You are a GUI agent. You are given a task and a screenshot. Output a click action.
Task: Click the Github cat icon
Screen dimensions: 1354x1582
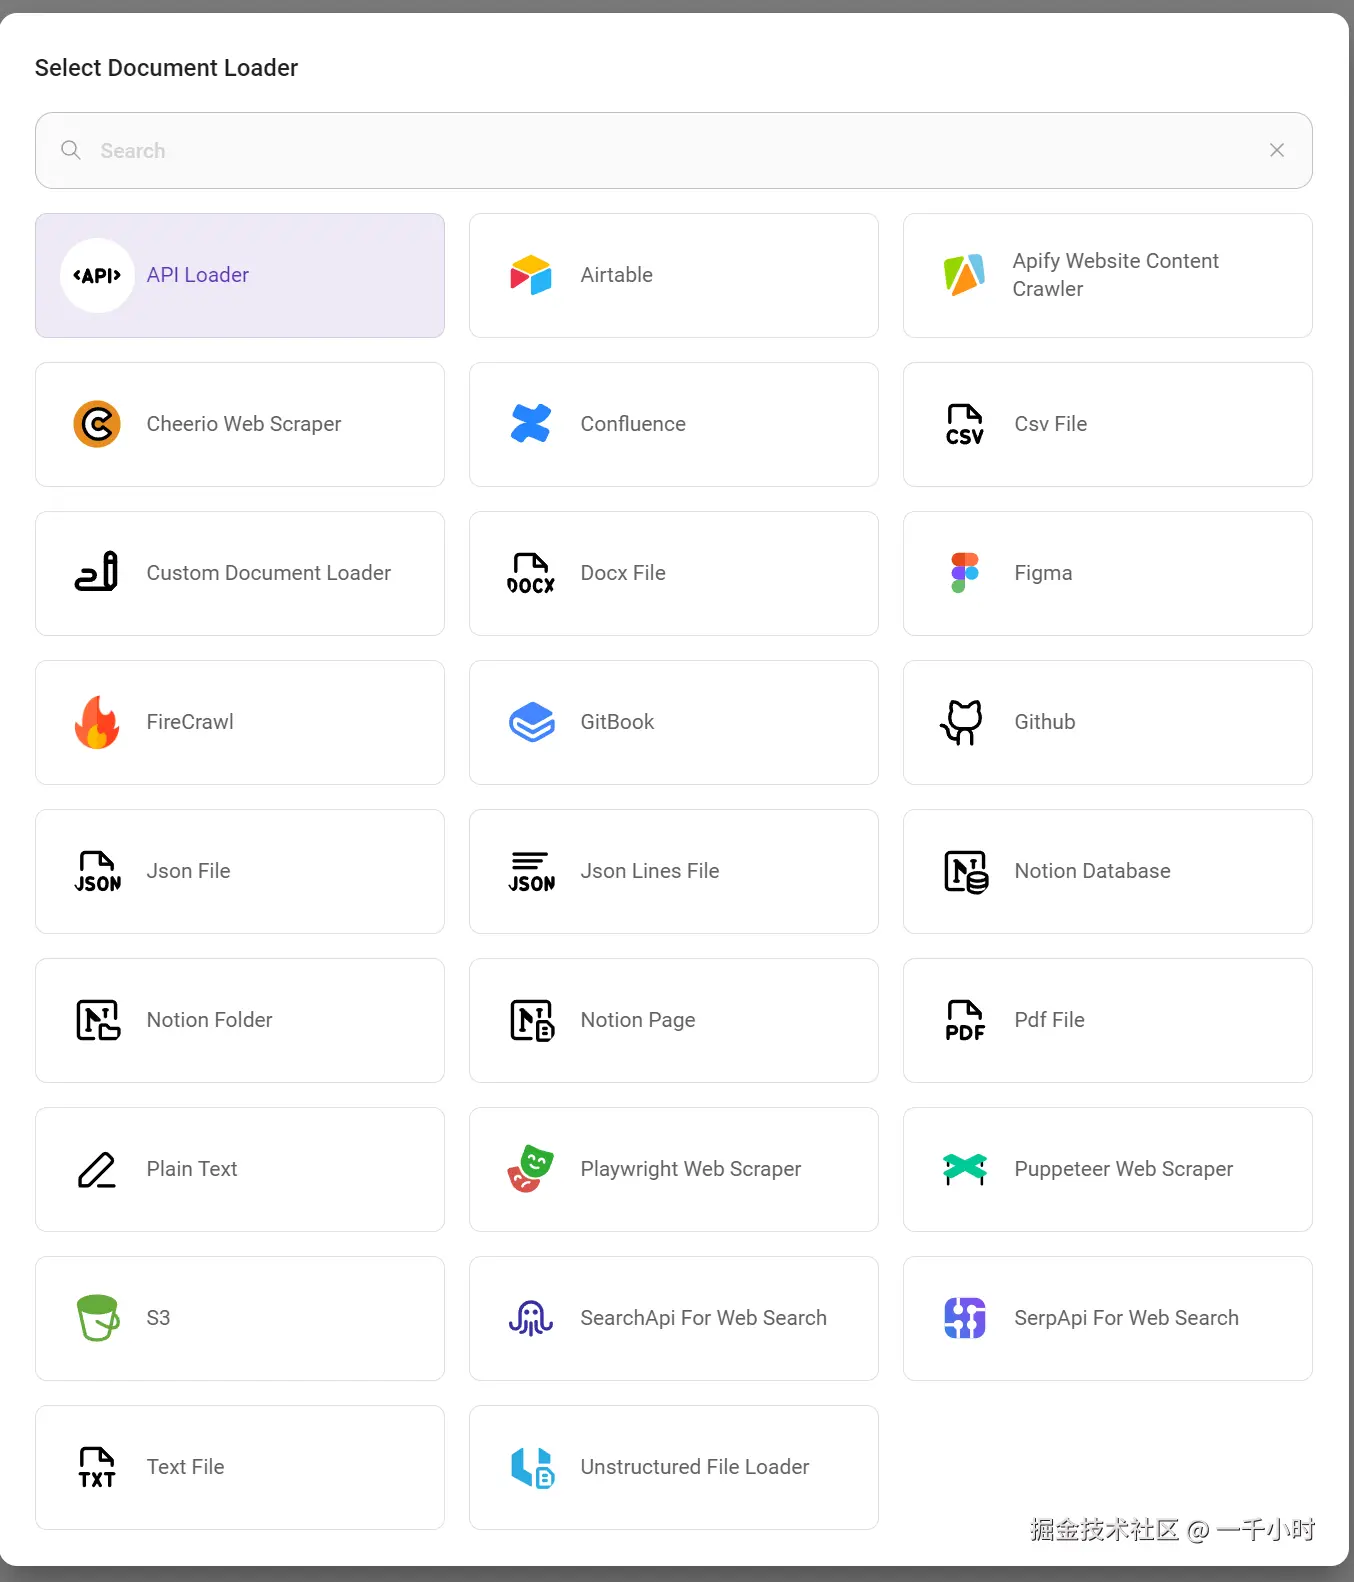click(963, 722)
